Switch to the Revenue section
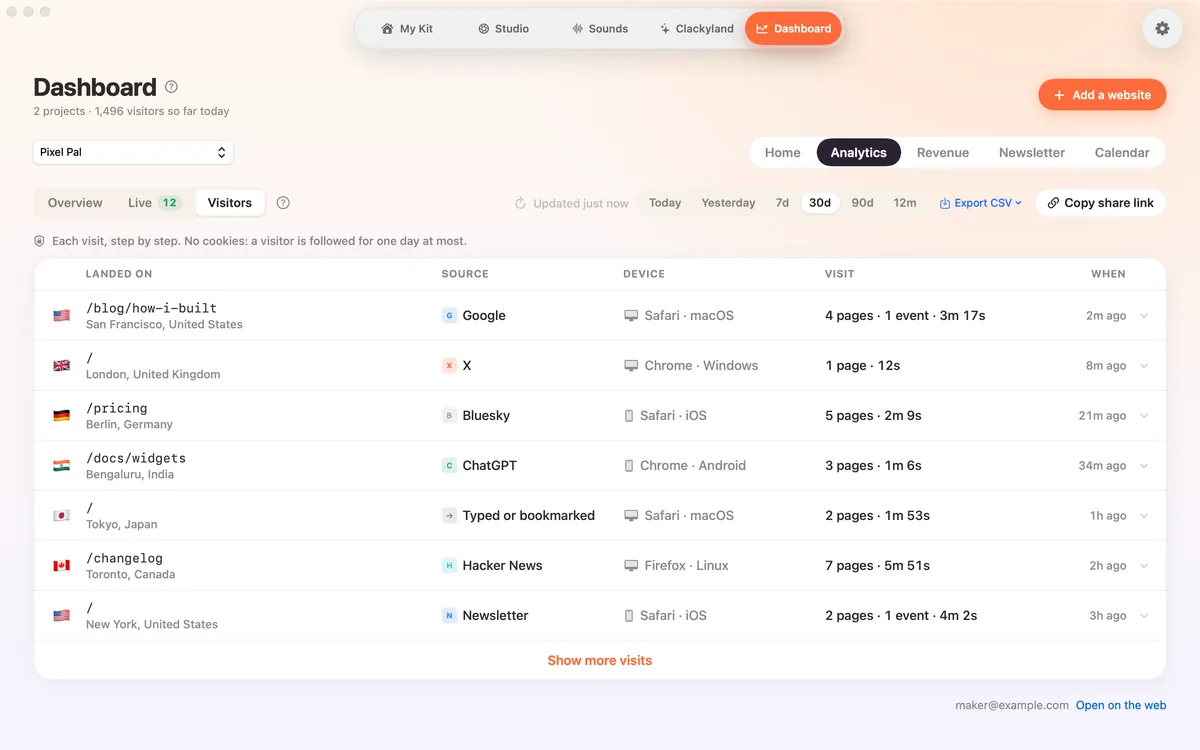Screen dimensions: 1200x750 pyautogui.click(x=943, y=153)
